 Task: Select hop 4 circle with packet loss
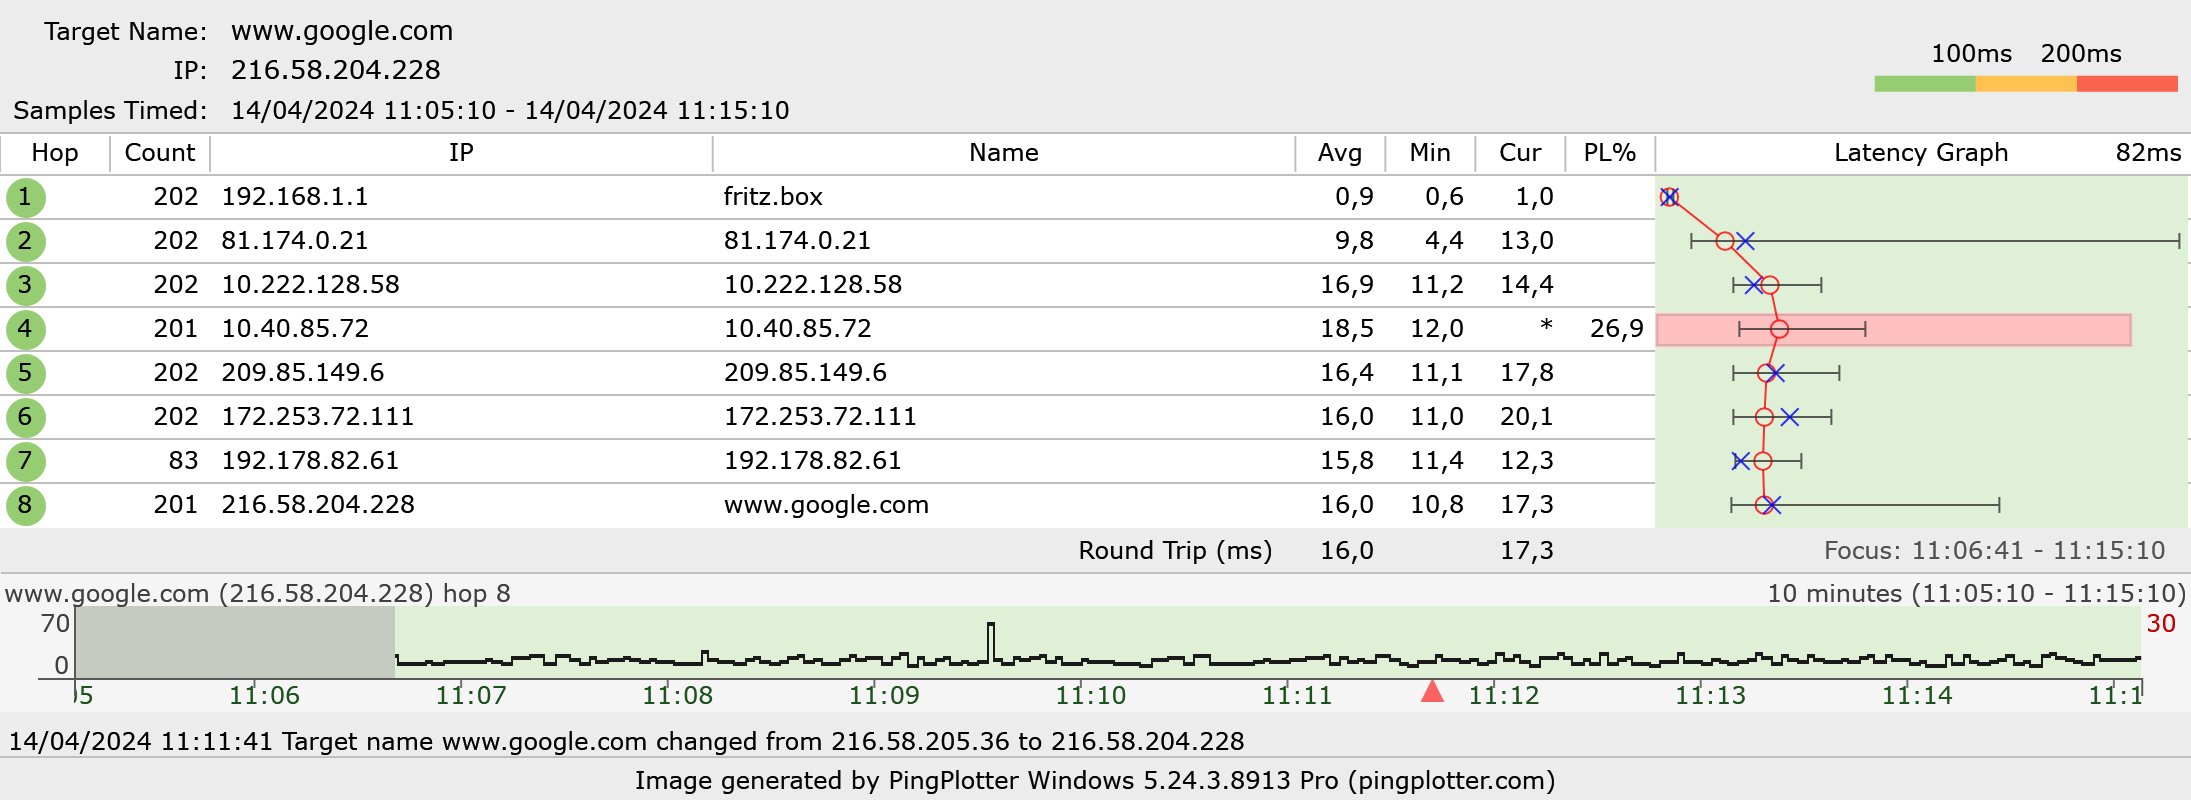pyautogui.click(x=25, y=329)
